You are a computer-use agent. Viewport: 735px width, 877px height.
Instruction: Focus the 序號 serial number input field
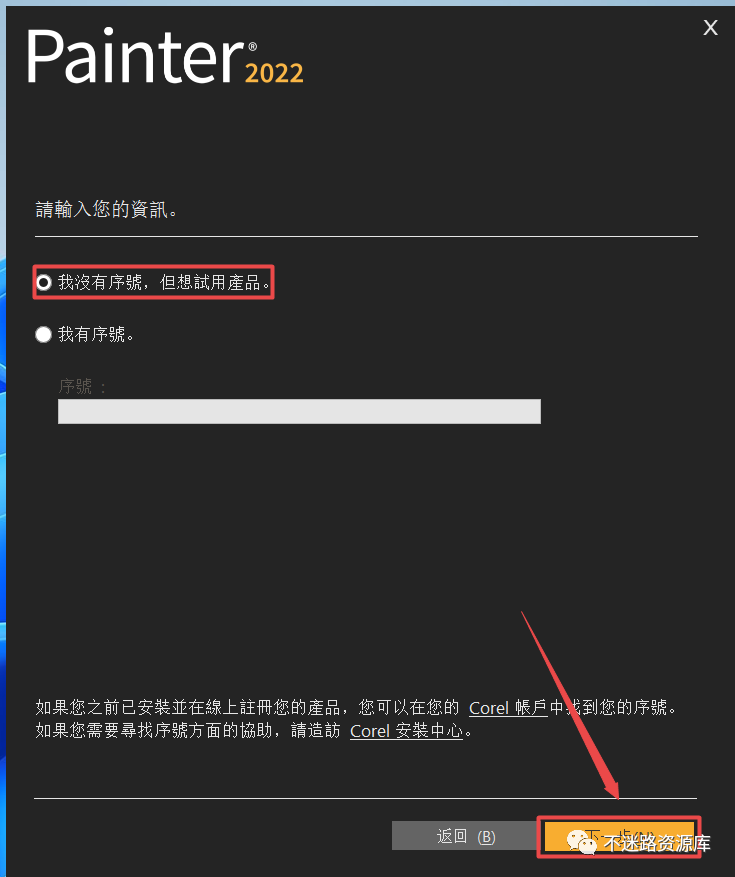299,411
